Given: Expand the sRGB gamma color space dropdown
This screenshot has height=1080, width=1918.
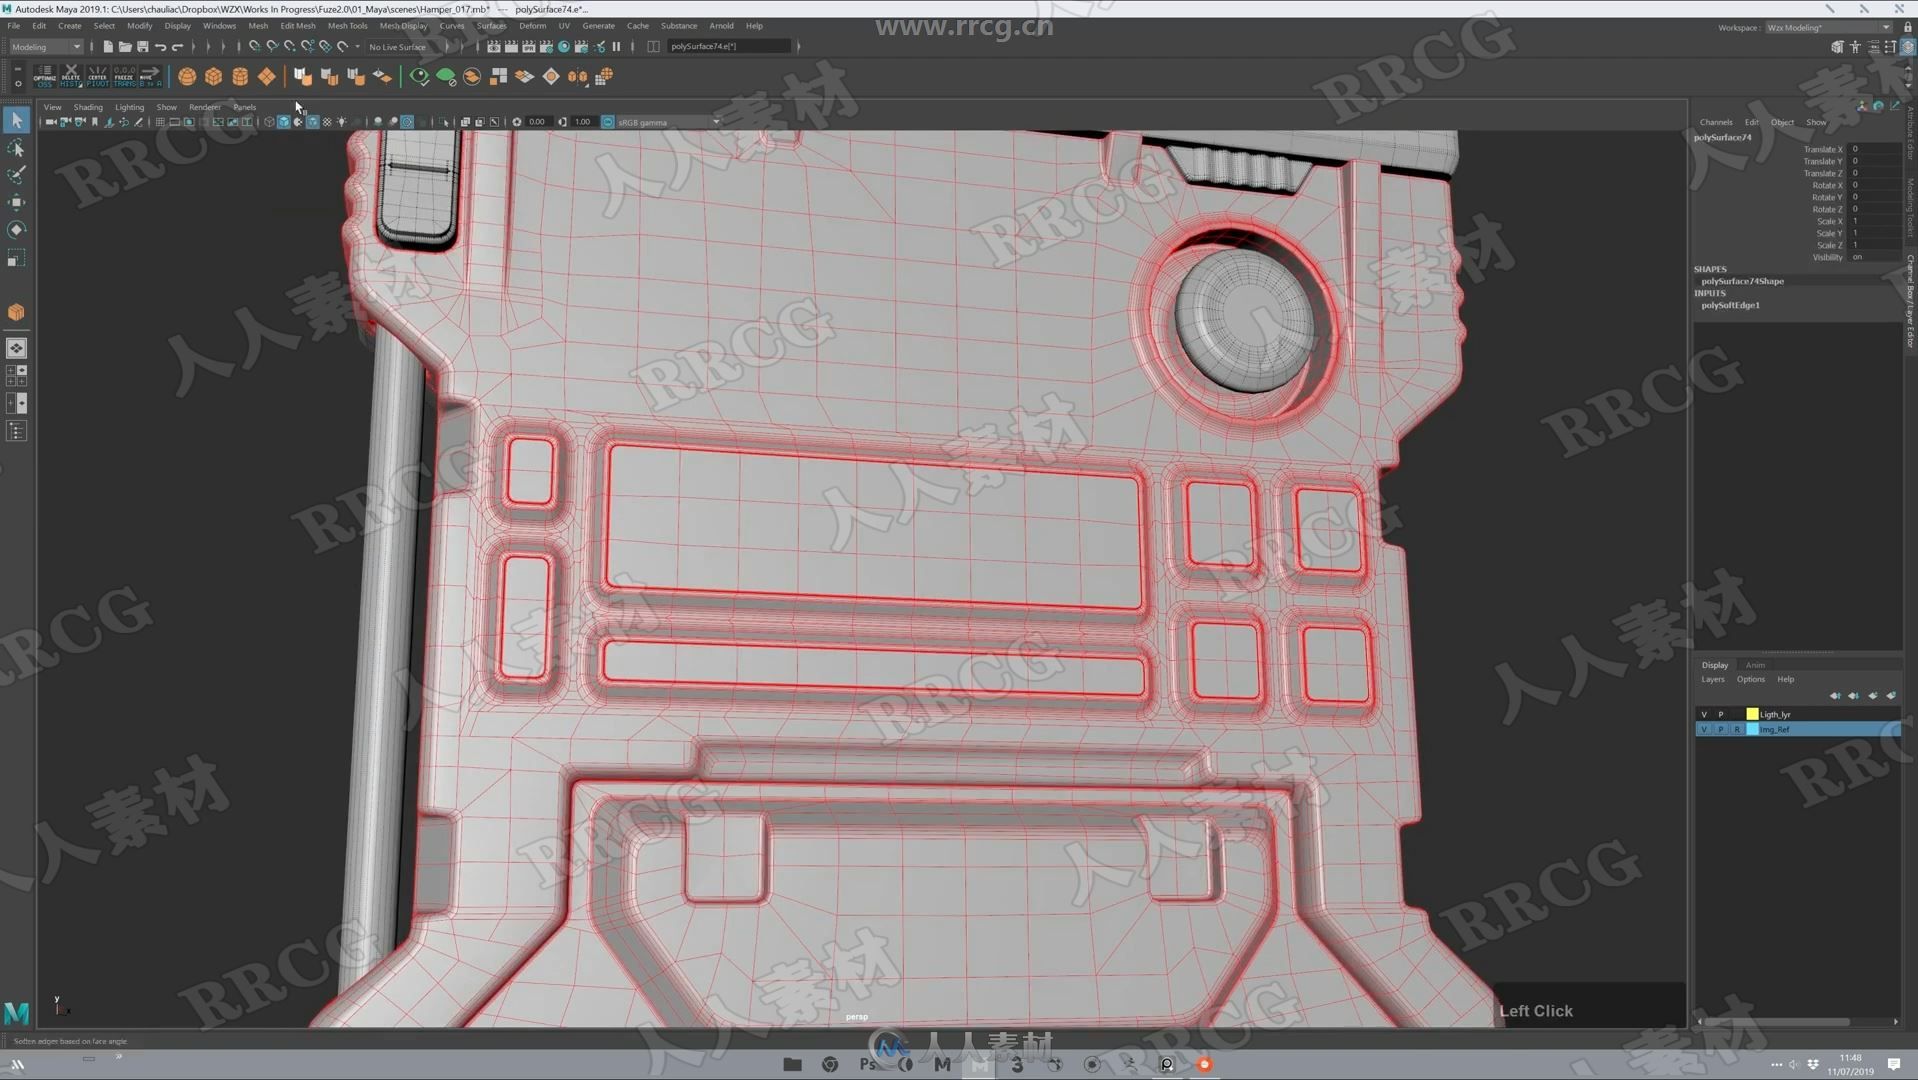Looking at the screenshot, I should coord(716,122).
